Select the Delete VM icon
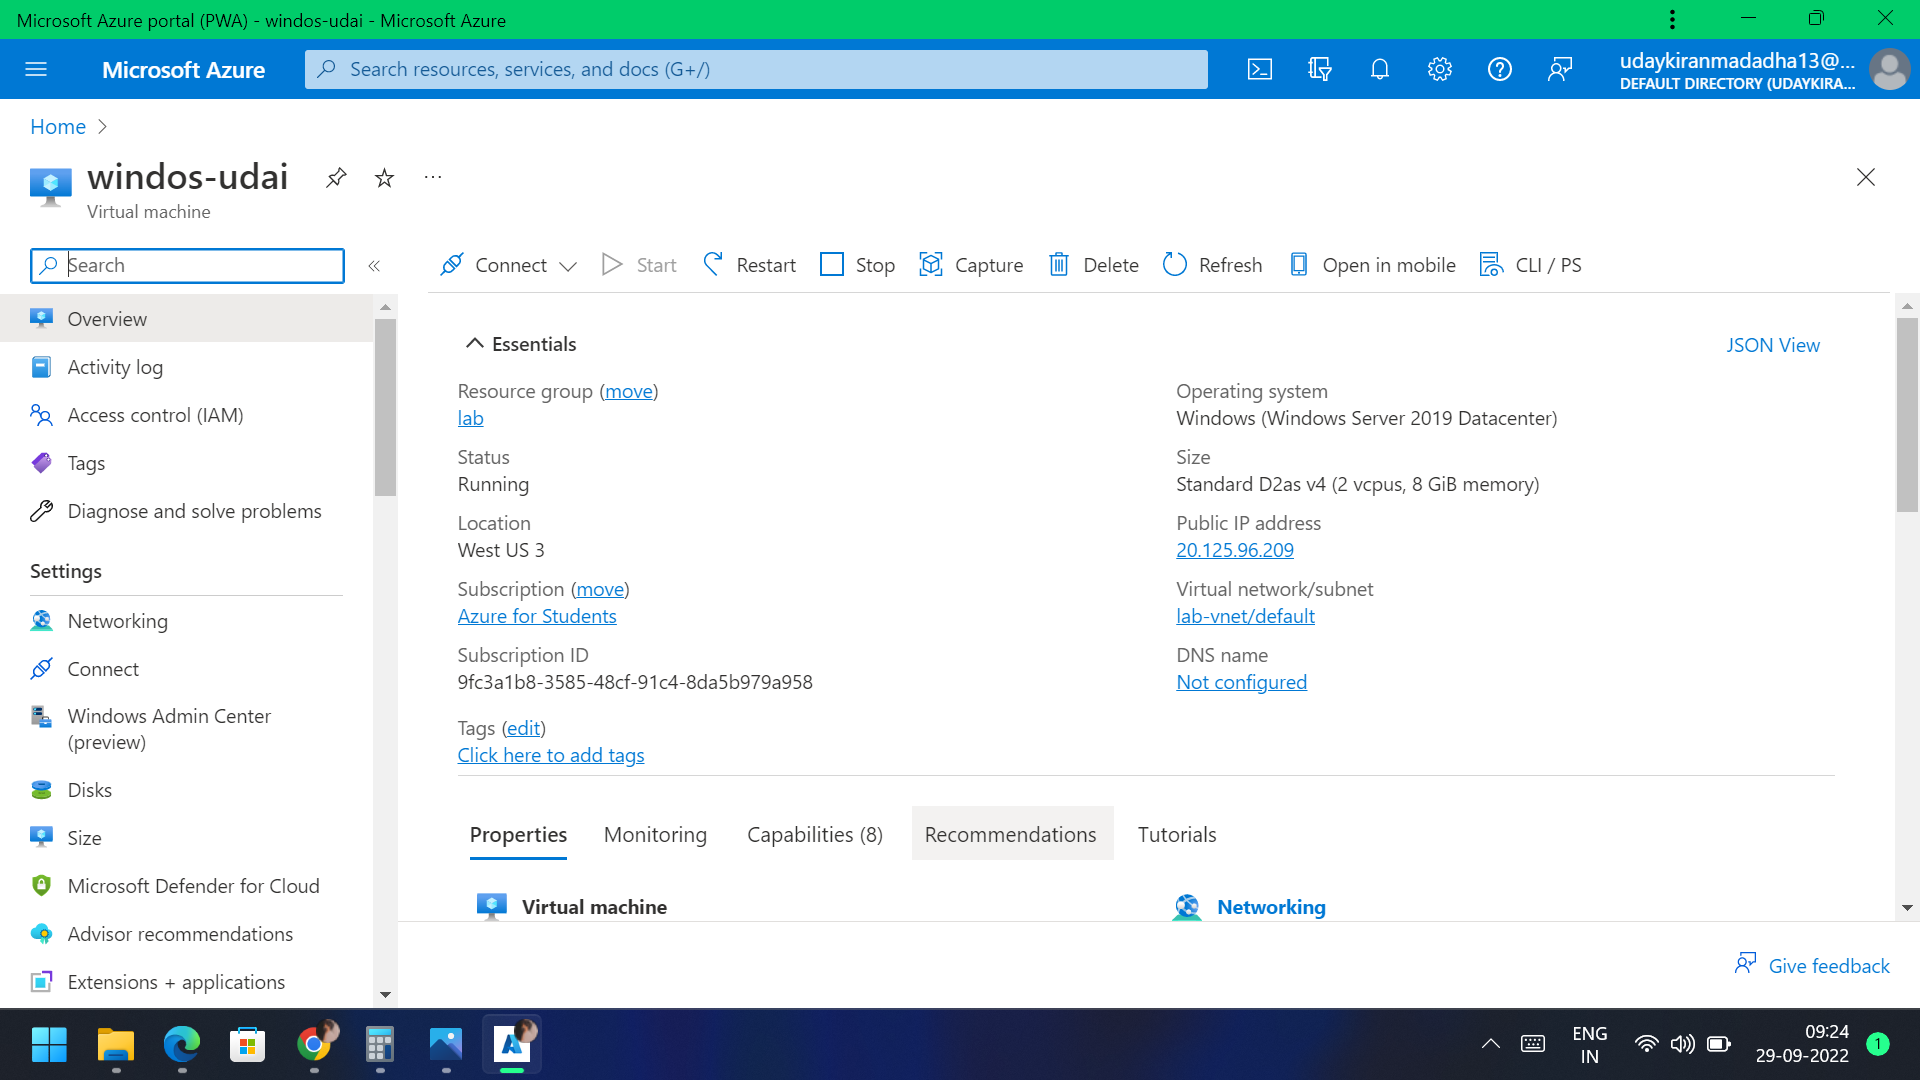Screen dimensions: 1920x1080 coord(1092,264)
